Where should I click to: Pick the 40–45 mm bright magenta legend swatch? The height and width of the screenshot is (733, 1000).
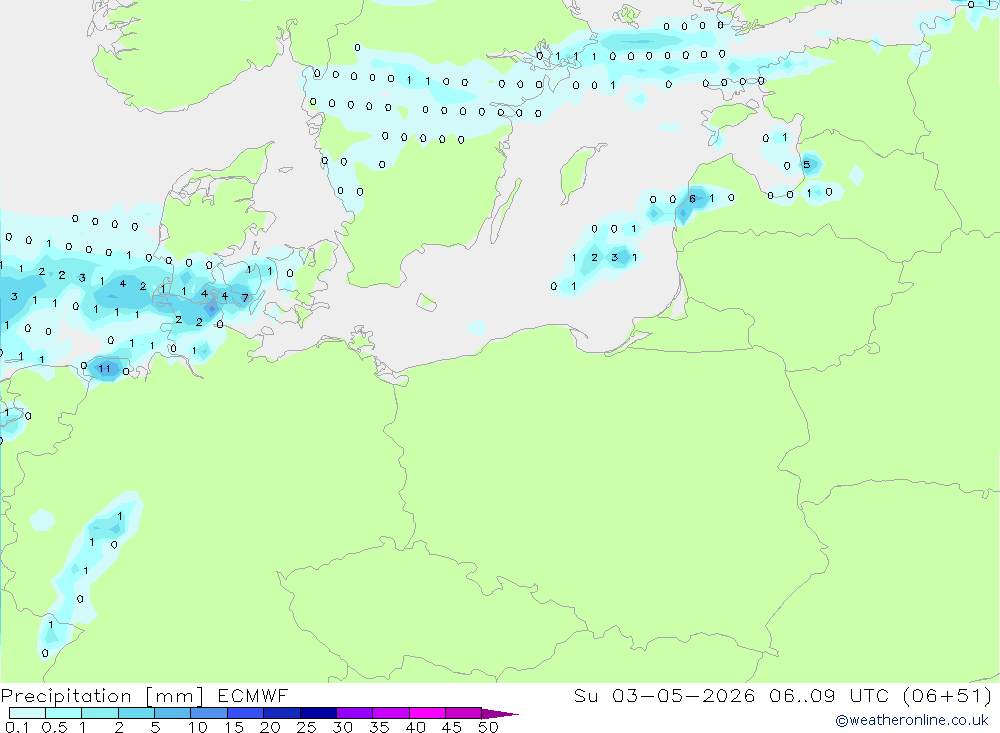427,713
